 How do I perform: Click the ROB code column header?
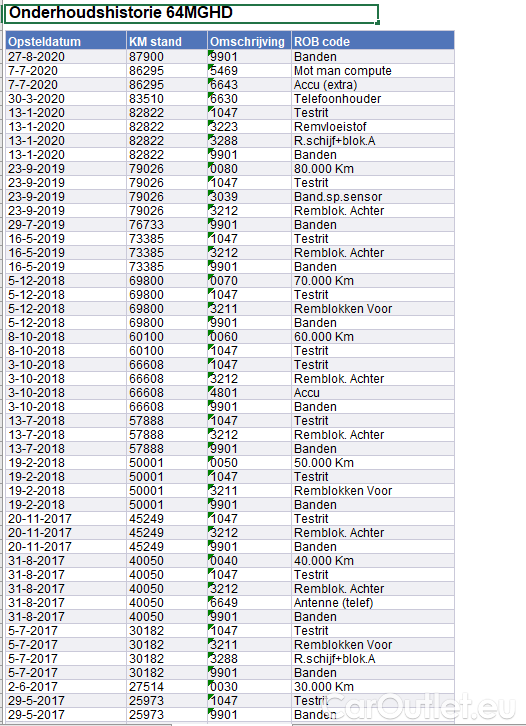(x=373, y=41)
